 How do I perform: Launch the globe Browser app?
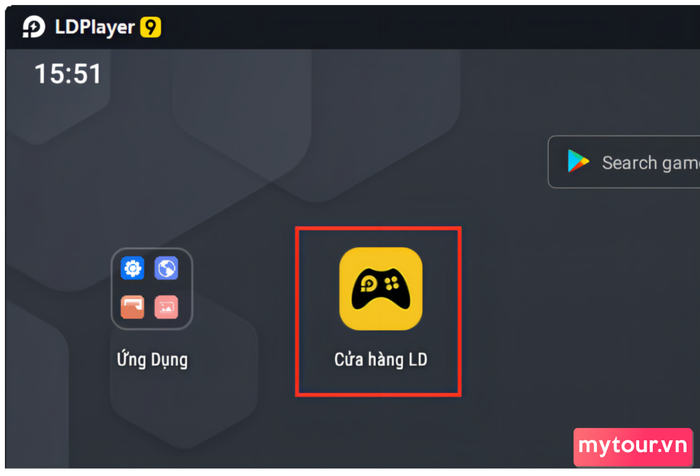point(167,268)
